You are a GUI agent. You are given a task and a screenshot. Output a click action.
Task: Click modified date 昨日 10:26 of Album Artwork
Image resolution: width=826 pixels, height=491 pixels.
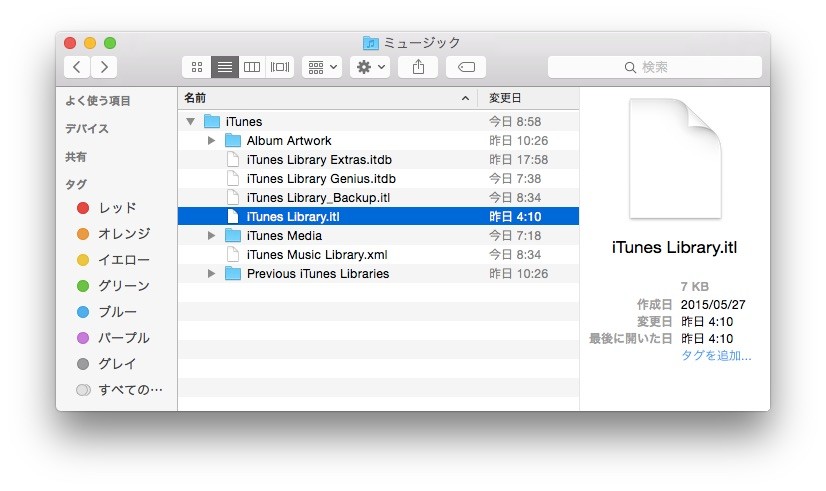(x=518, y=141)
